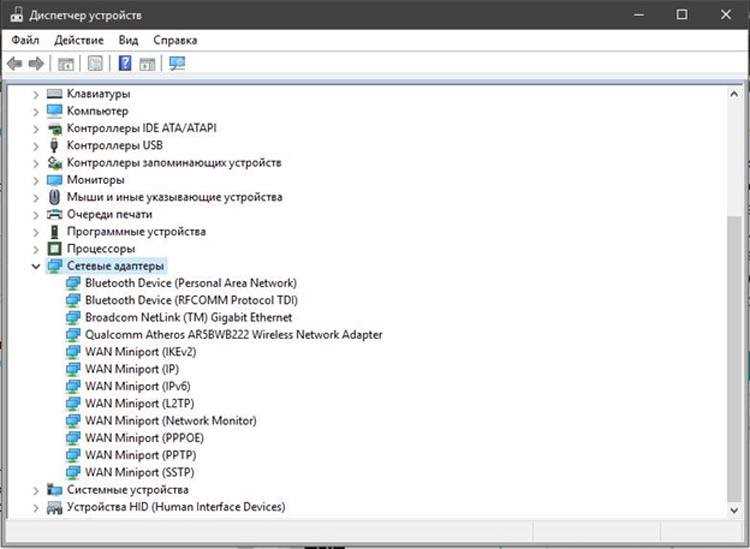Expand the Контроллеры USB node
The image size is (750, 549).
click(36, 146)
